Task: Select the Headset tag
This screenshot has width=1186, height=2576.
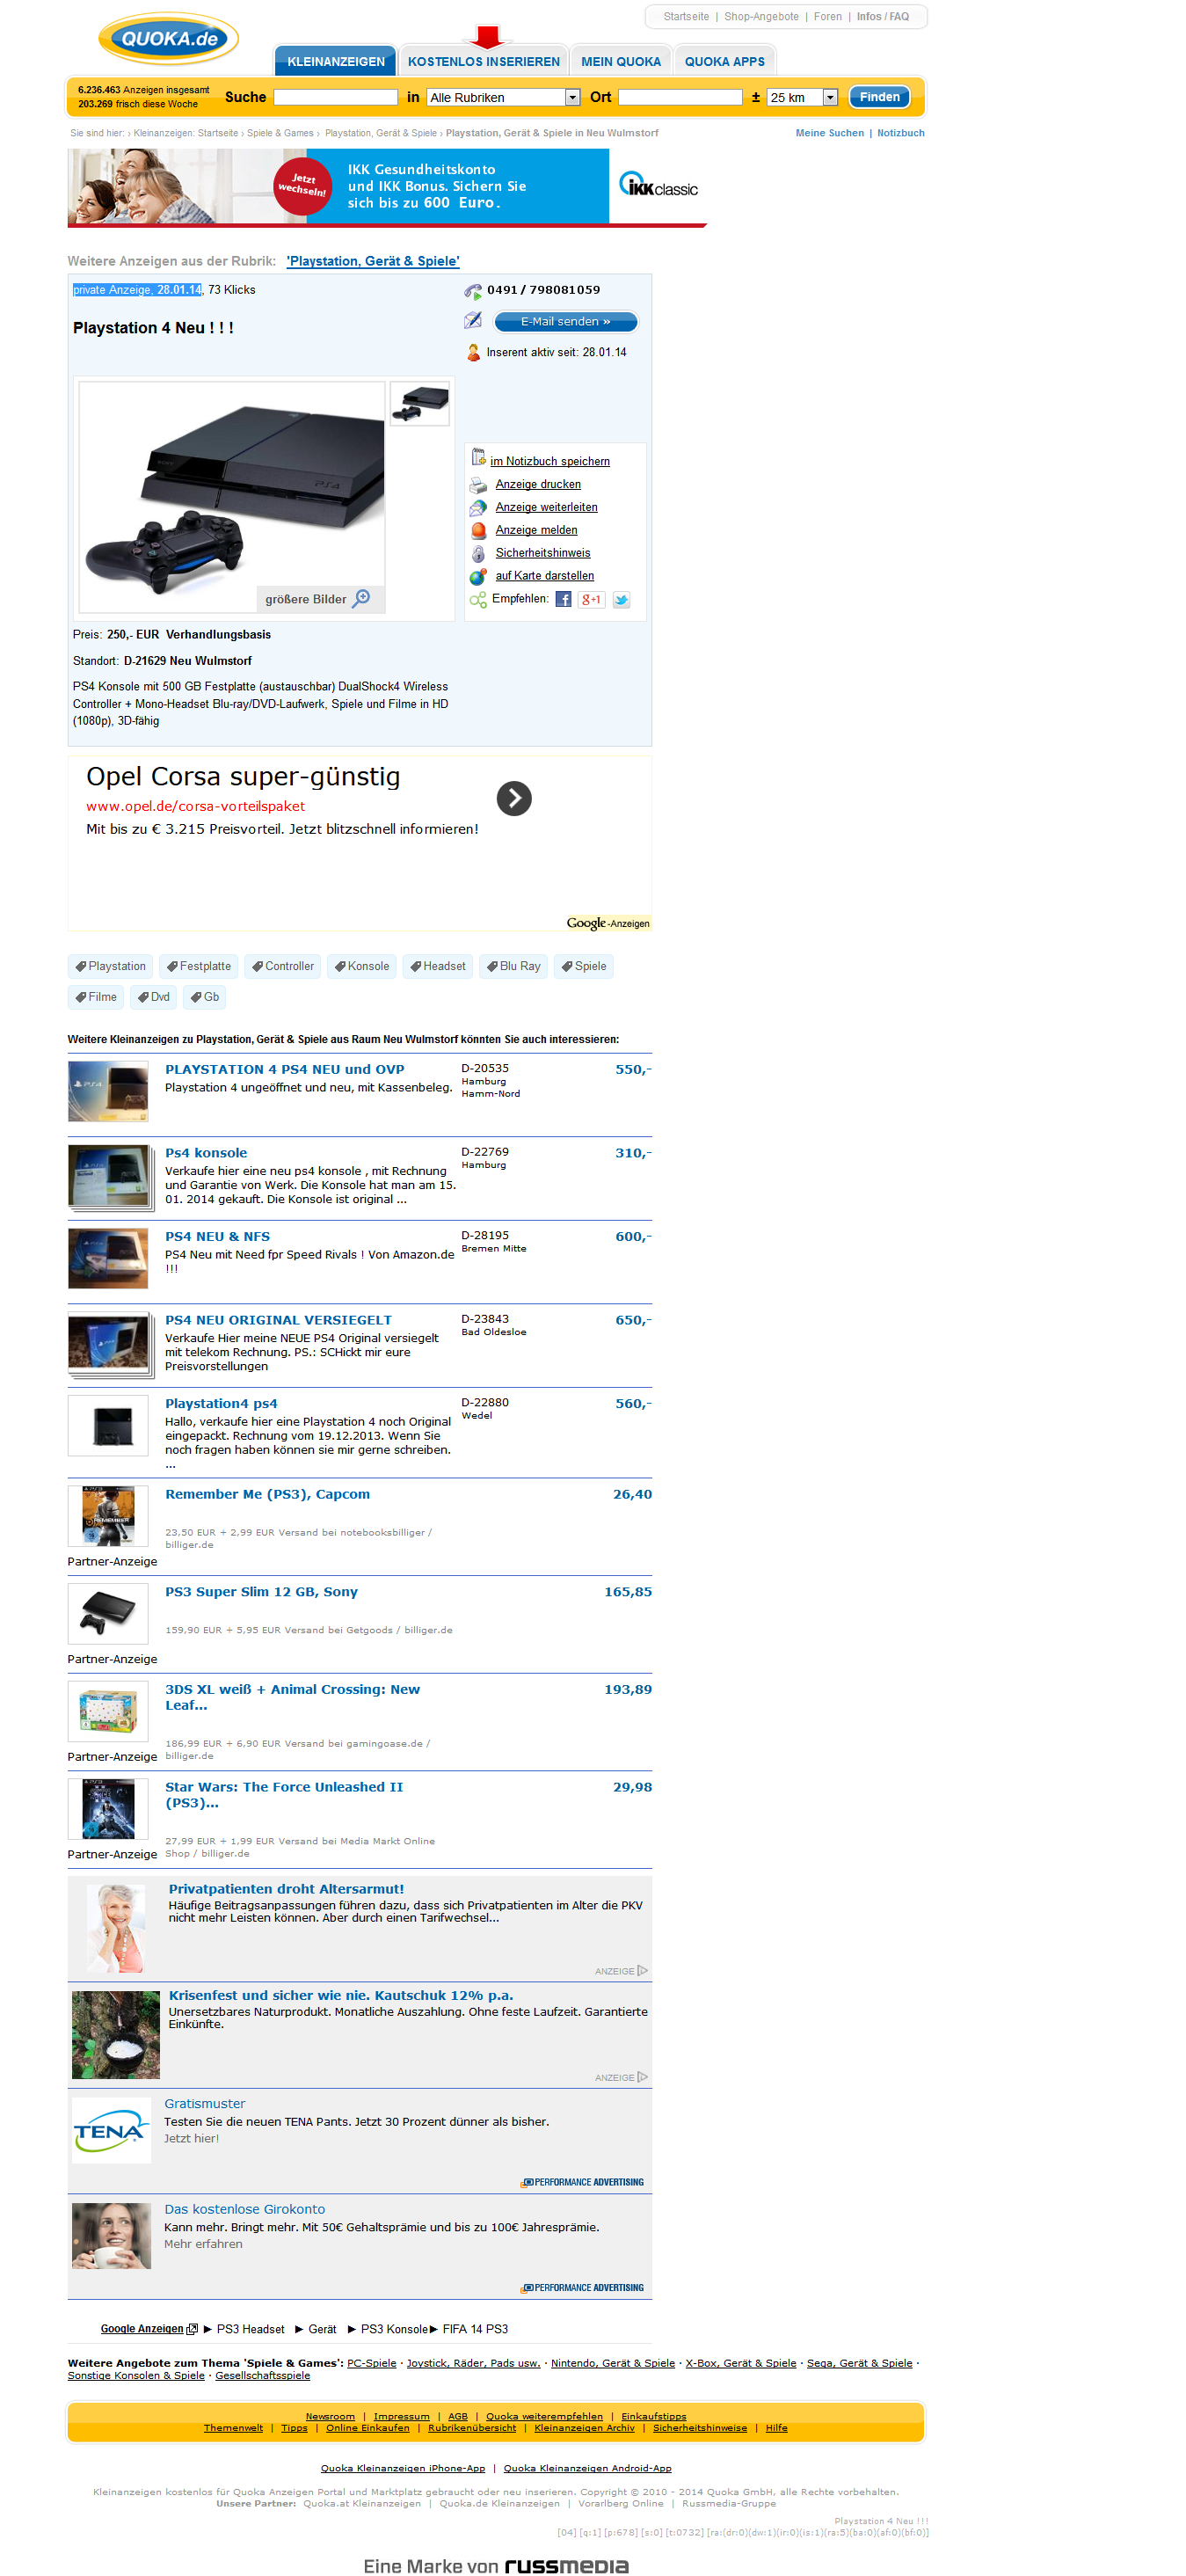Action: click(x=437, y=966)
